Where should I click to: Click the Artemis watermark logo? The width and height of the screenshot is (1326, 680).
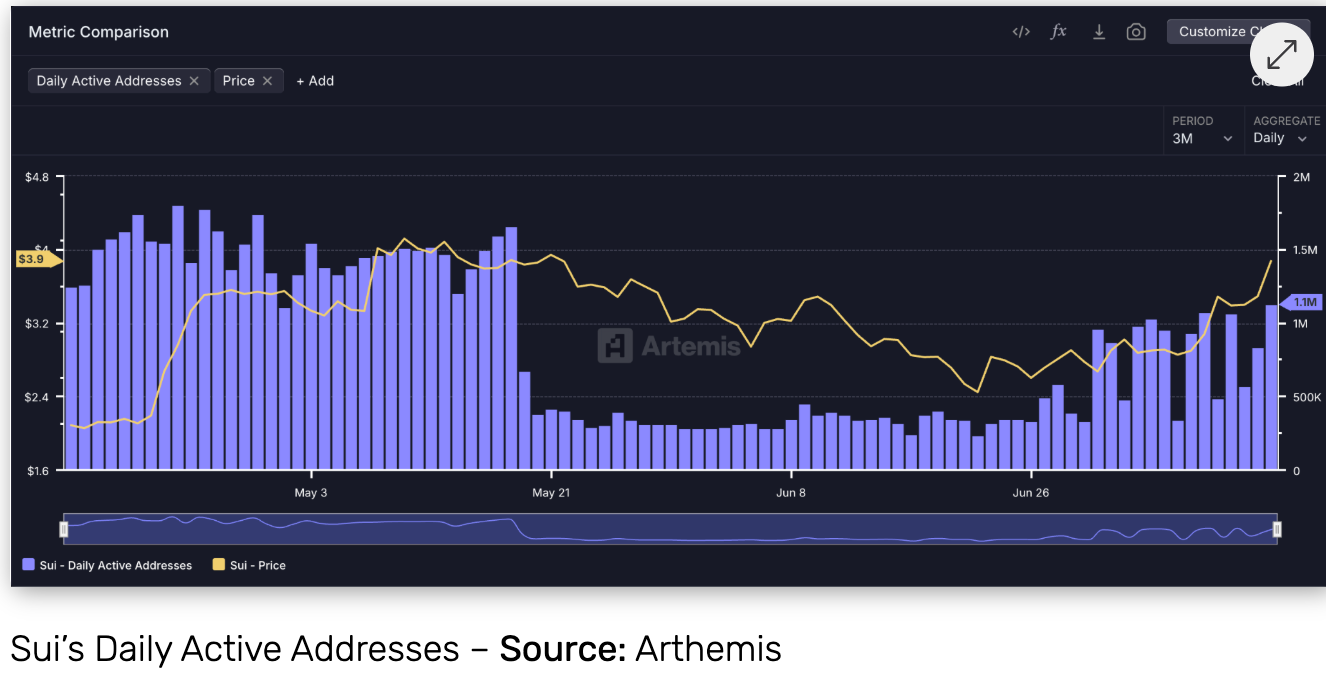point(669,346)
